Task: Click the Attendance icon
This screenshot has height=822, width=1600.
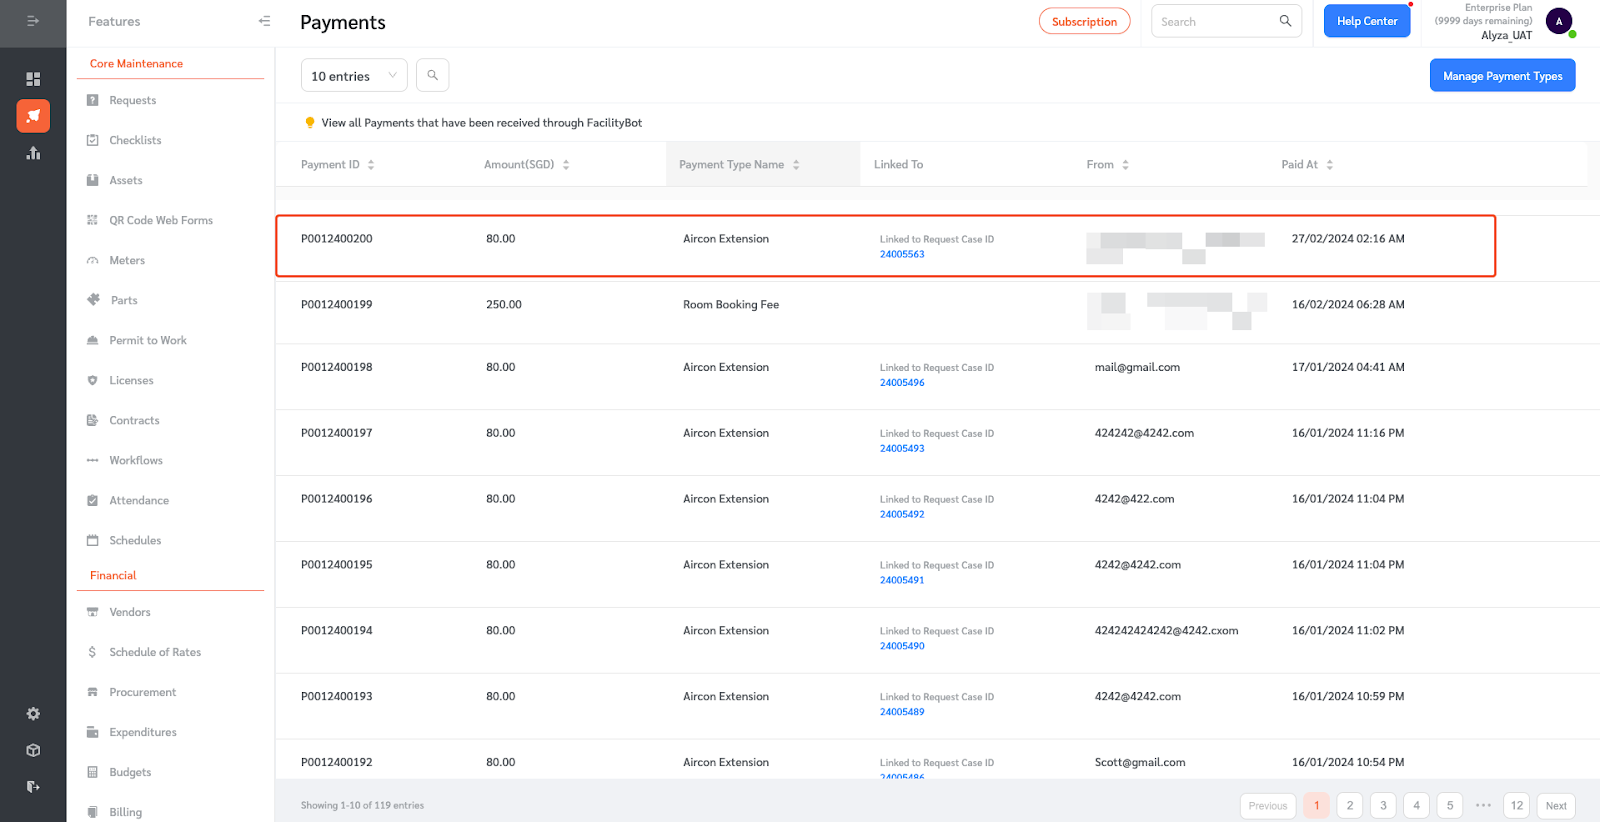Action: [x=93, y=500]
